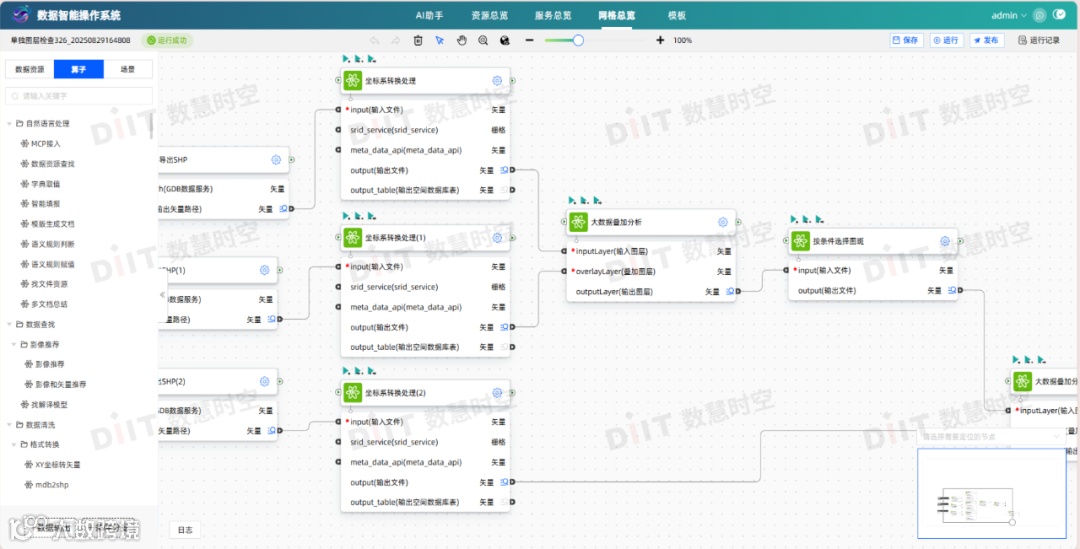Screen dimensions: 1080x549
Task: Click the 运行成功 status badge
Action: point(167,41)
